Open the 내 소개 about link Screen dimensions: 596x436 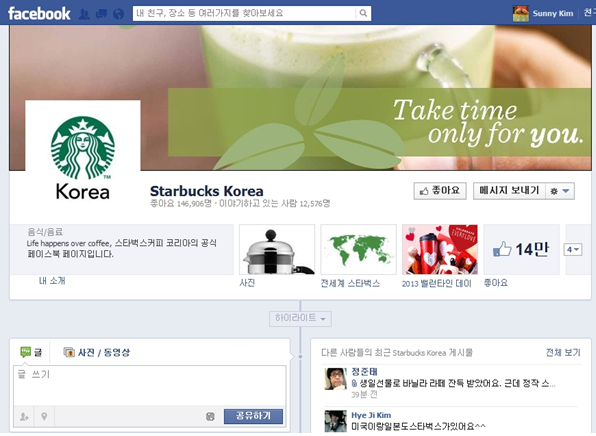tap(52, 281)
